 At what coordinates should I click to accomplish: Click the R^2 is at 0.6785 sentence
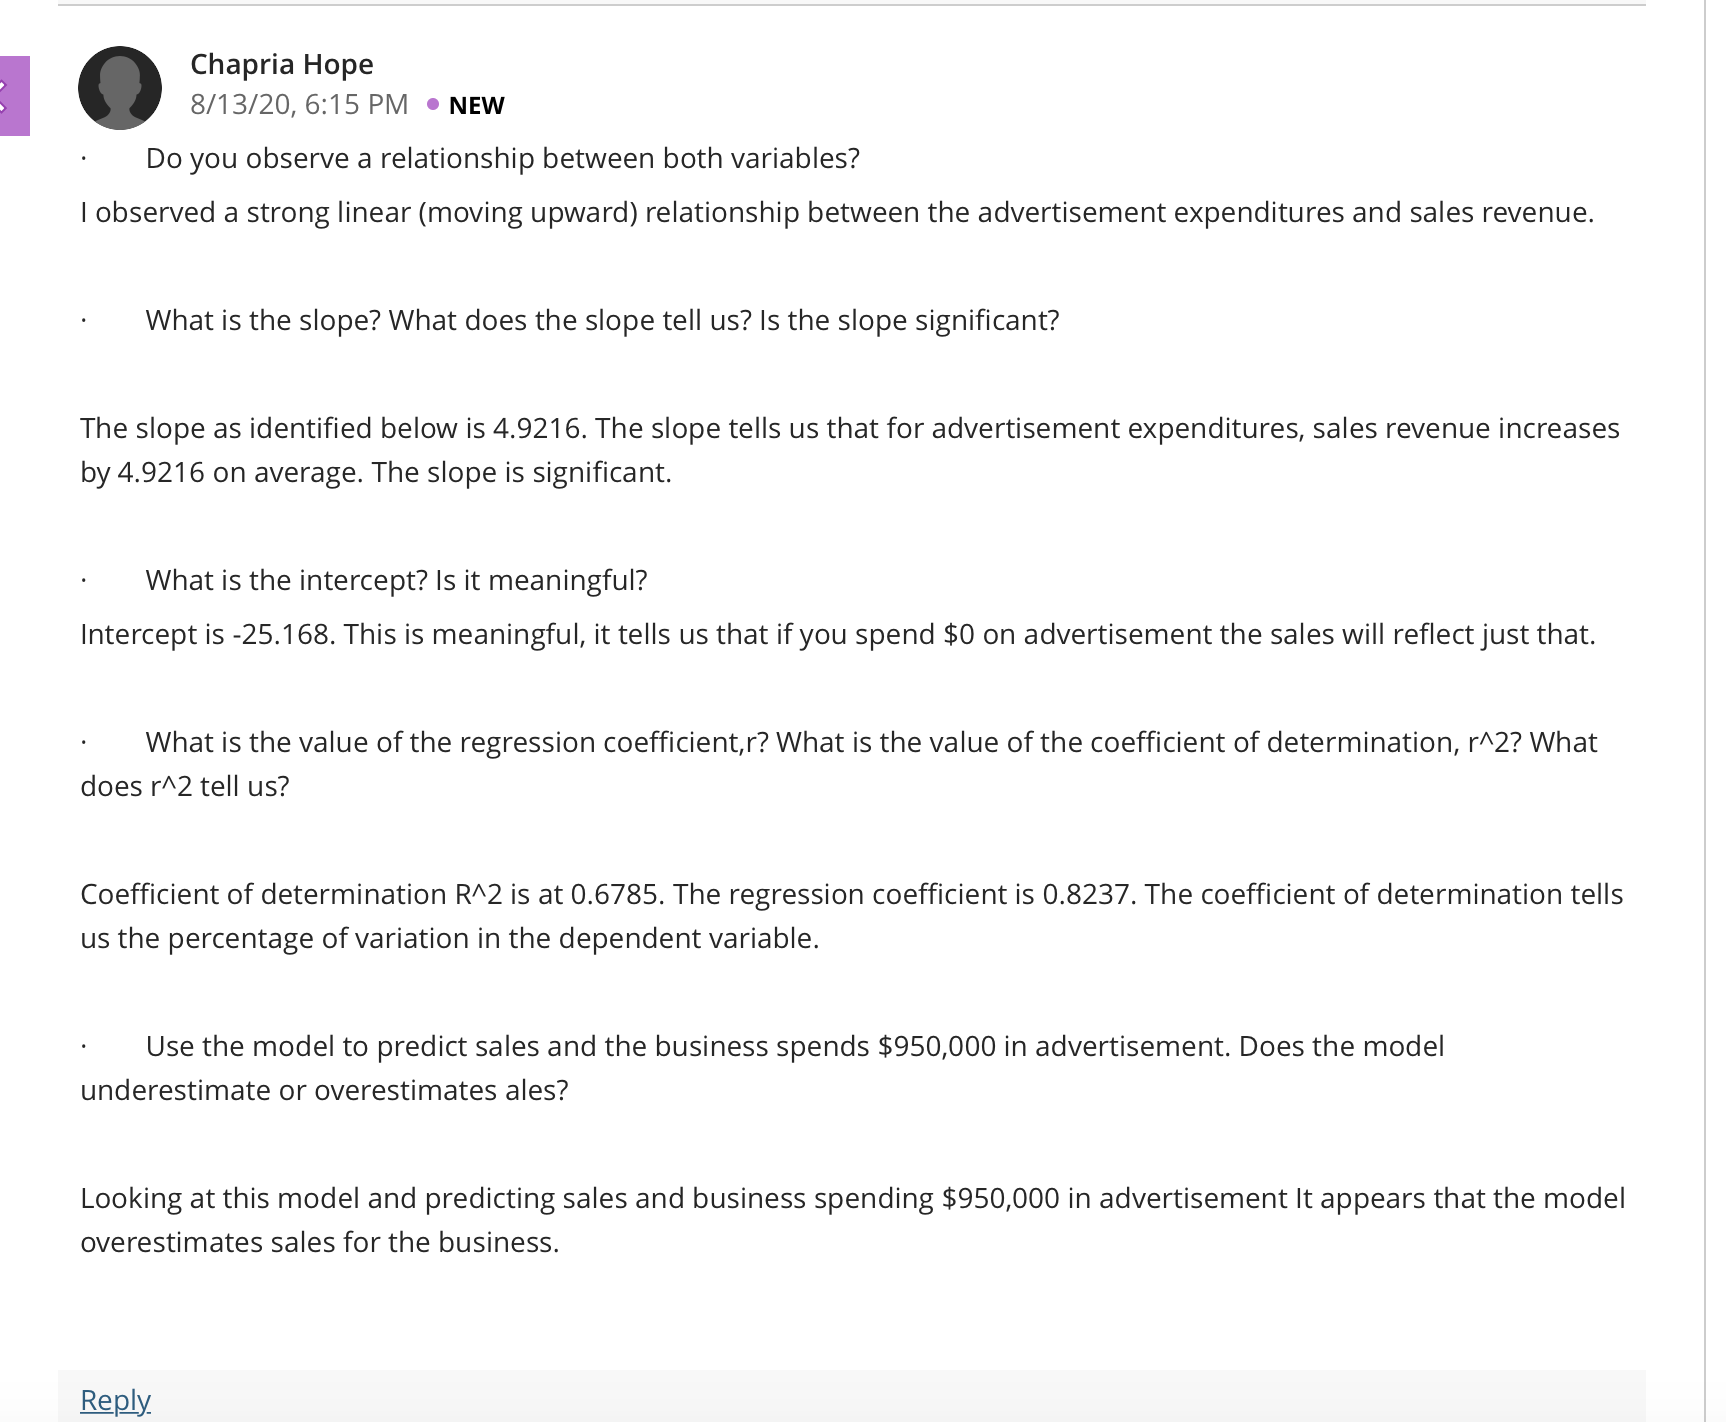click(x=370, y=894)
